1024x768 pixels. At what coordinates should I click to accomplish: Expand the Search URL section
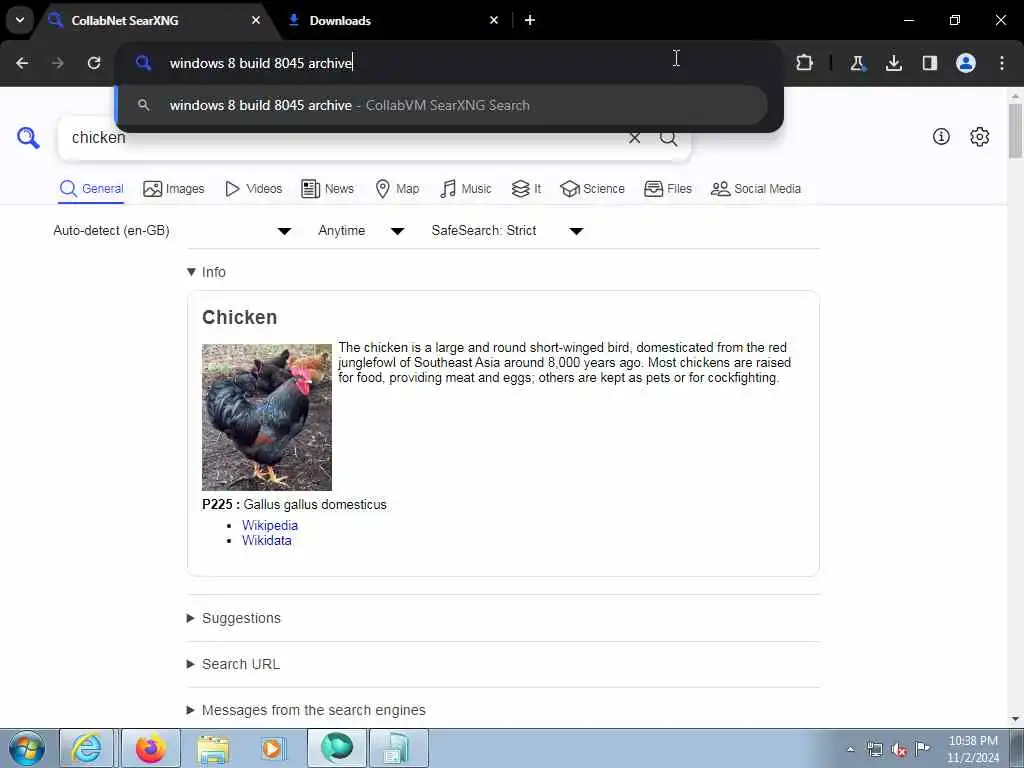(x=233, y=664)
